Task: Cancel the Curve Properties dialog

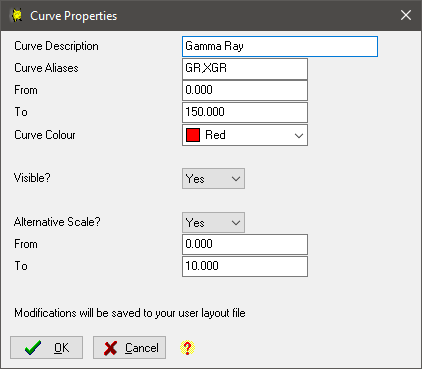Action: click(129, 347)
